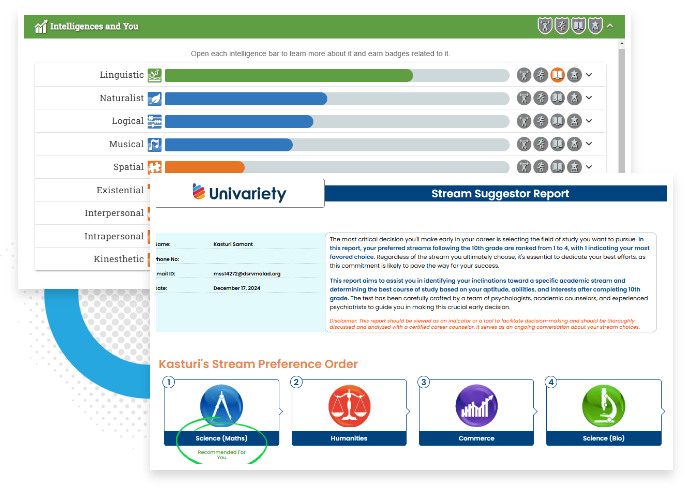Click the highlighted orange book badge in Linguistic row
Viewport: 688px width, 491px height.
click(x=558, y=75)
